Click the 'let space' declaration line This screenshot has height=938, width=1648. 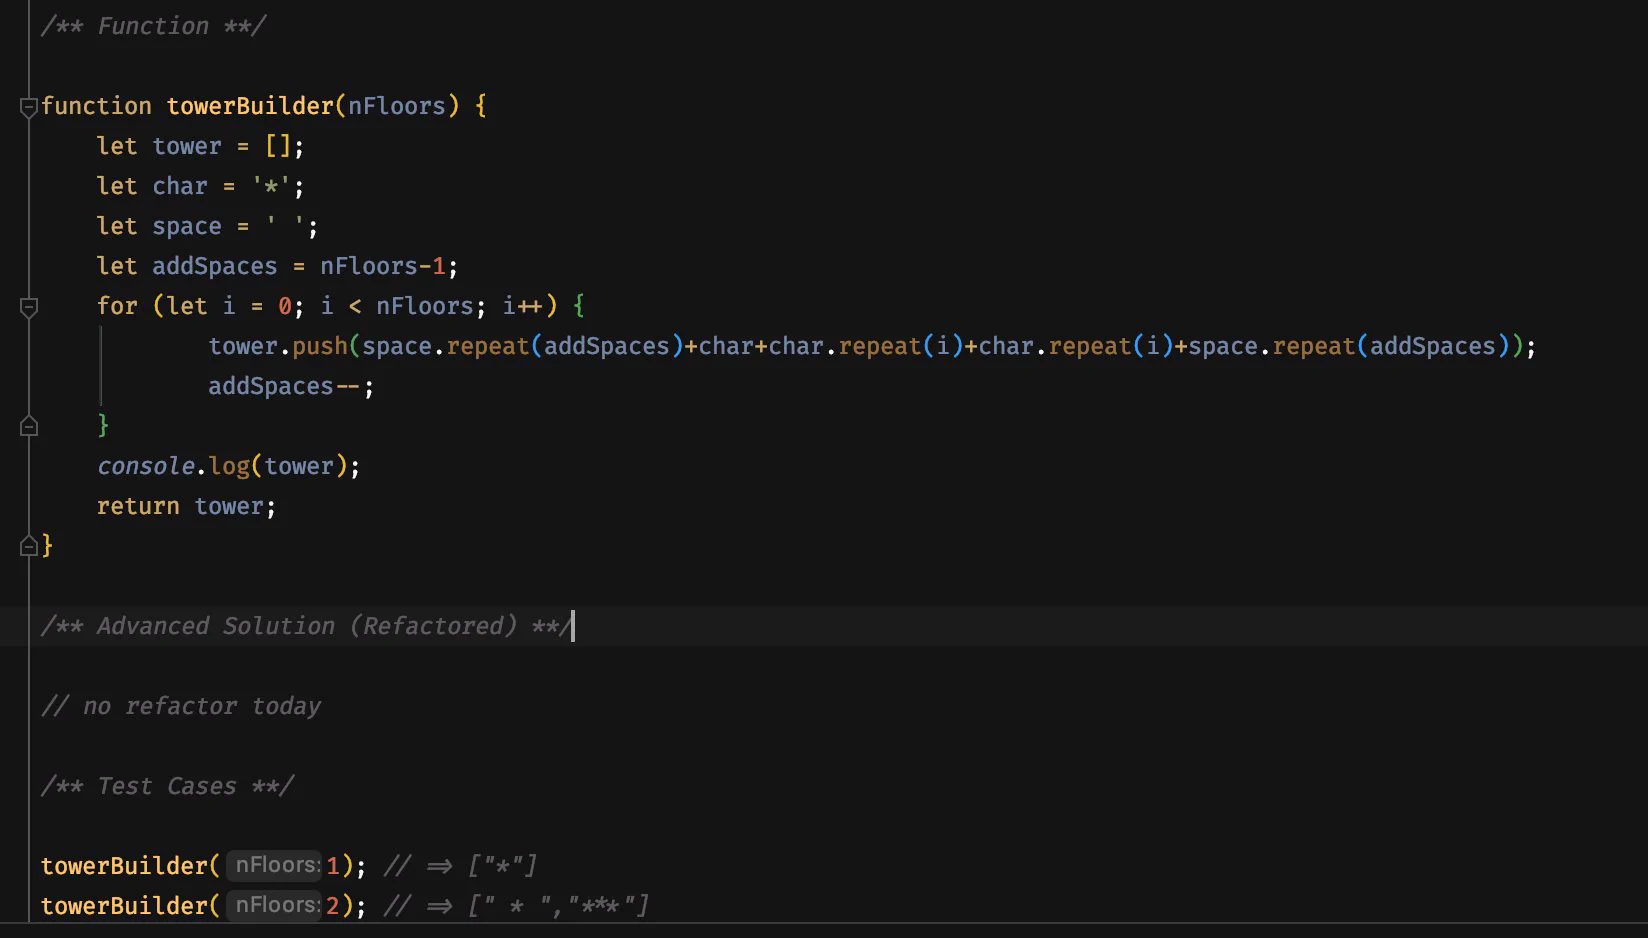click(x=207, y=226)
